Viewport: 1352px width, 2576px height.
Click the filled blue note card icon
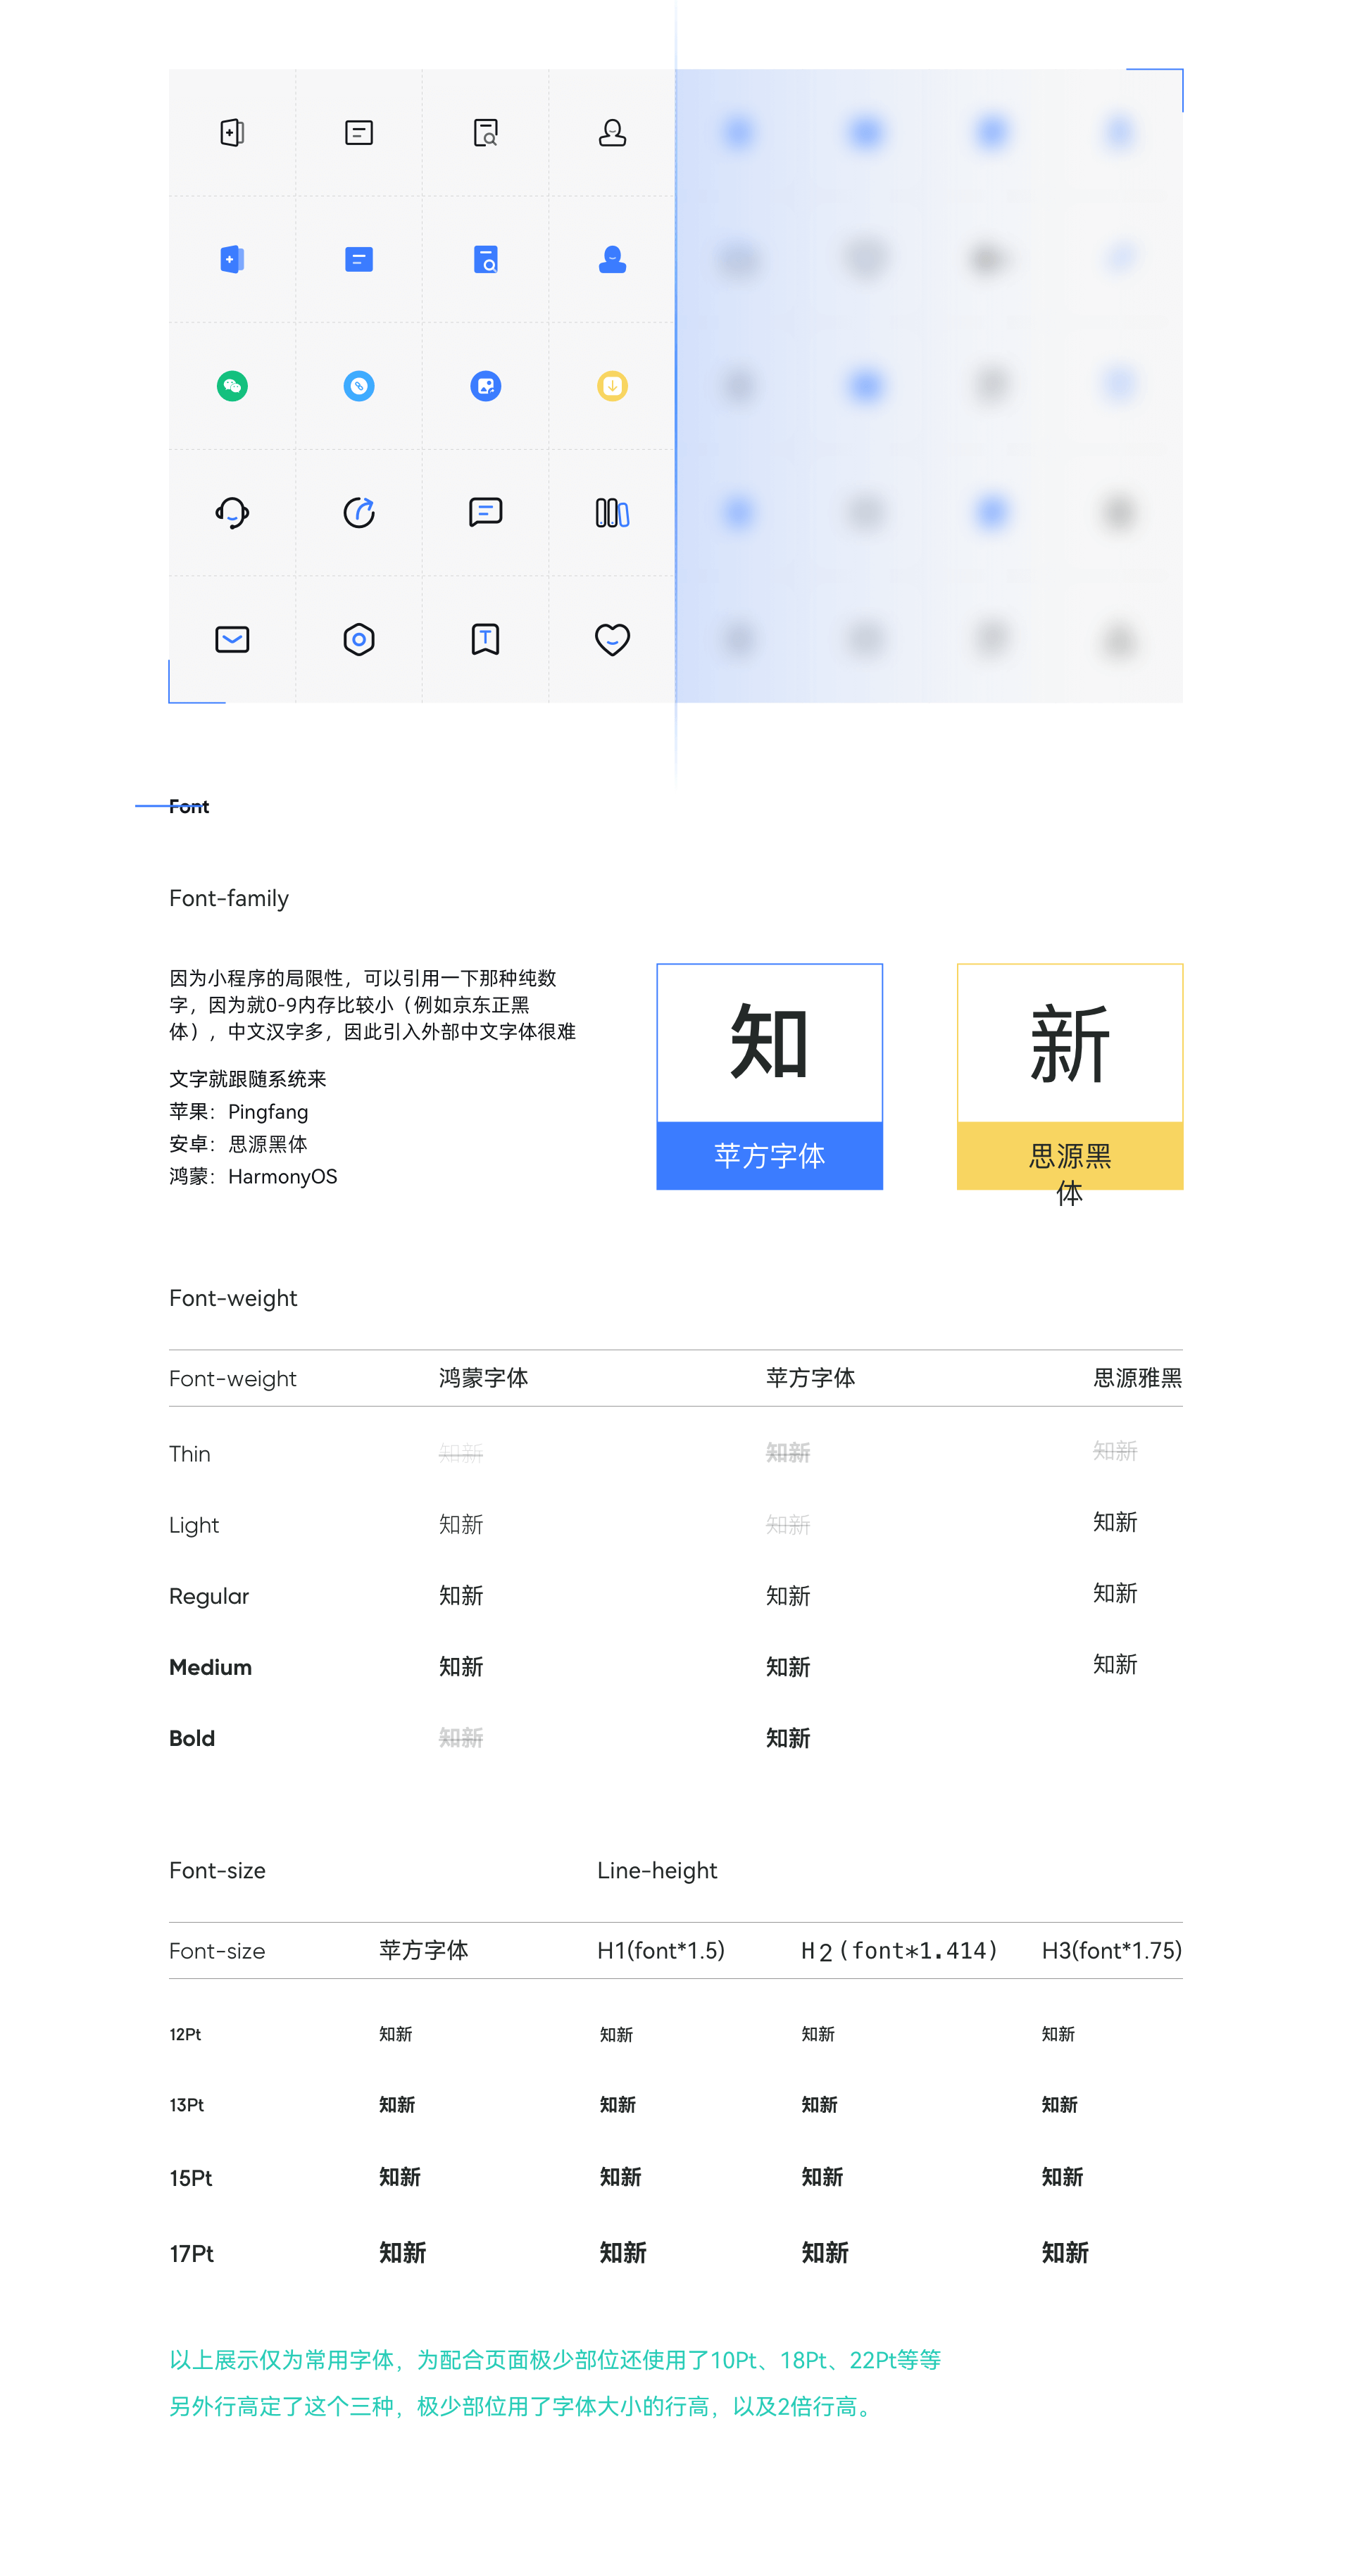point(359,260)
